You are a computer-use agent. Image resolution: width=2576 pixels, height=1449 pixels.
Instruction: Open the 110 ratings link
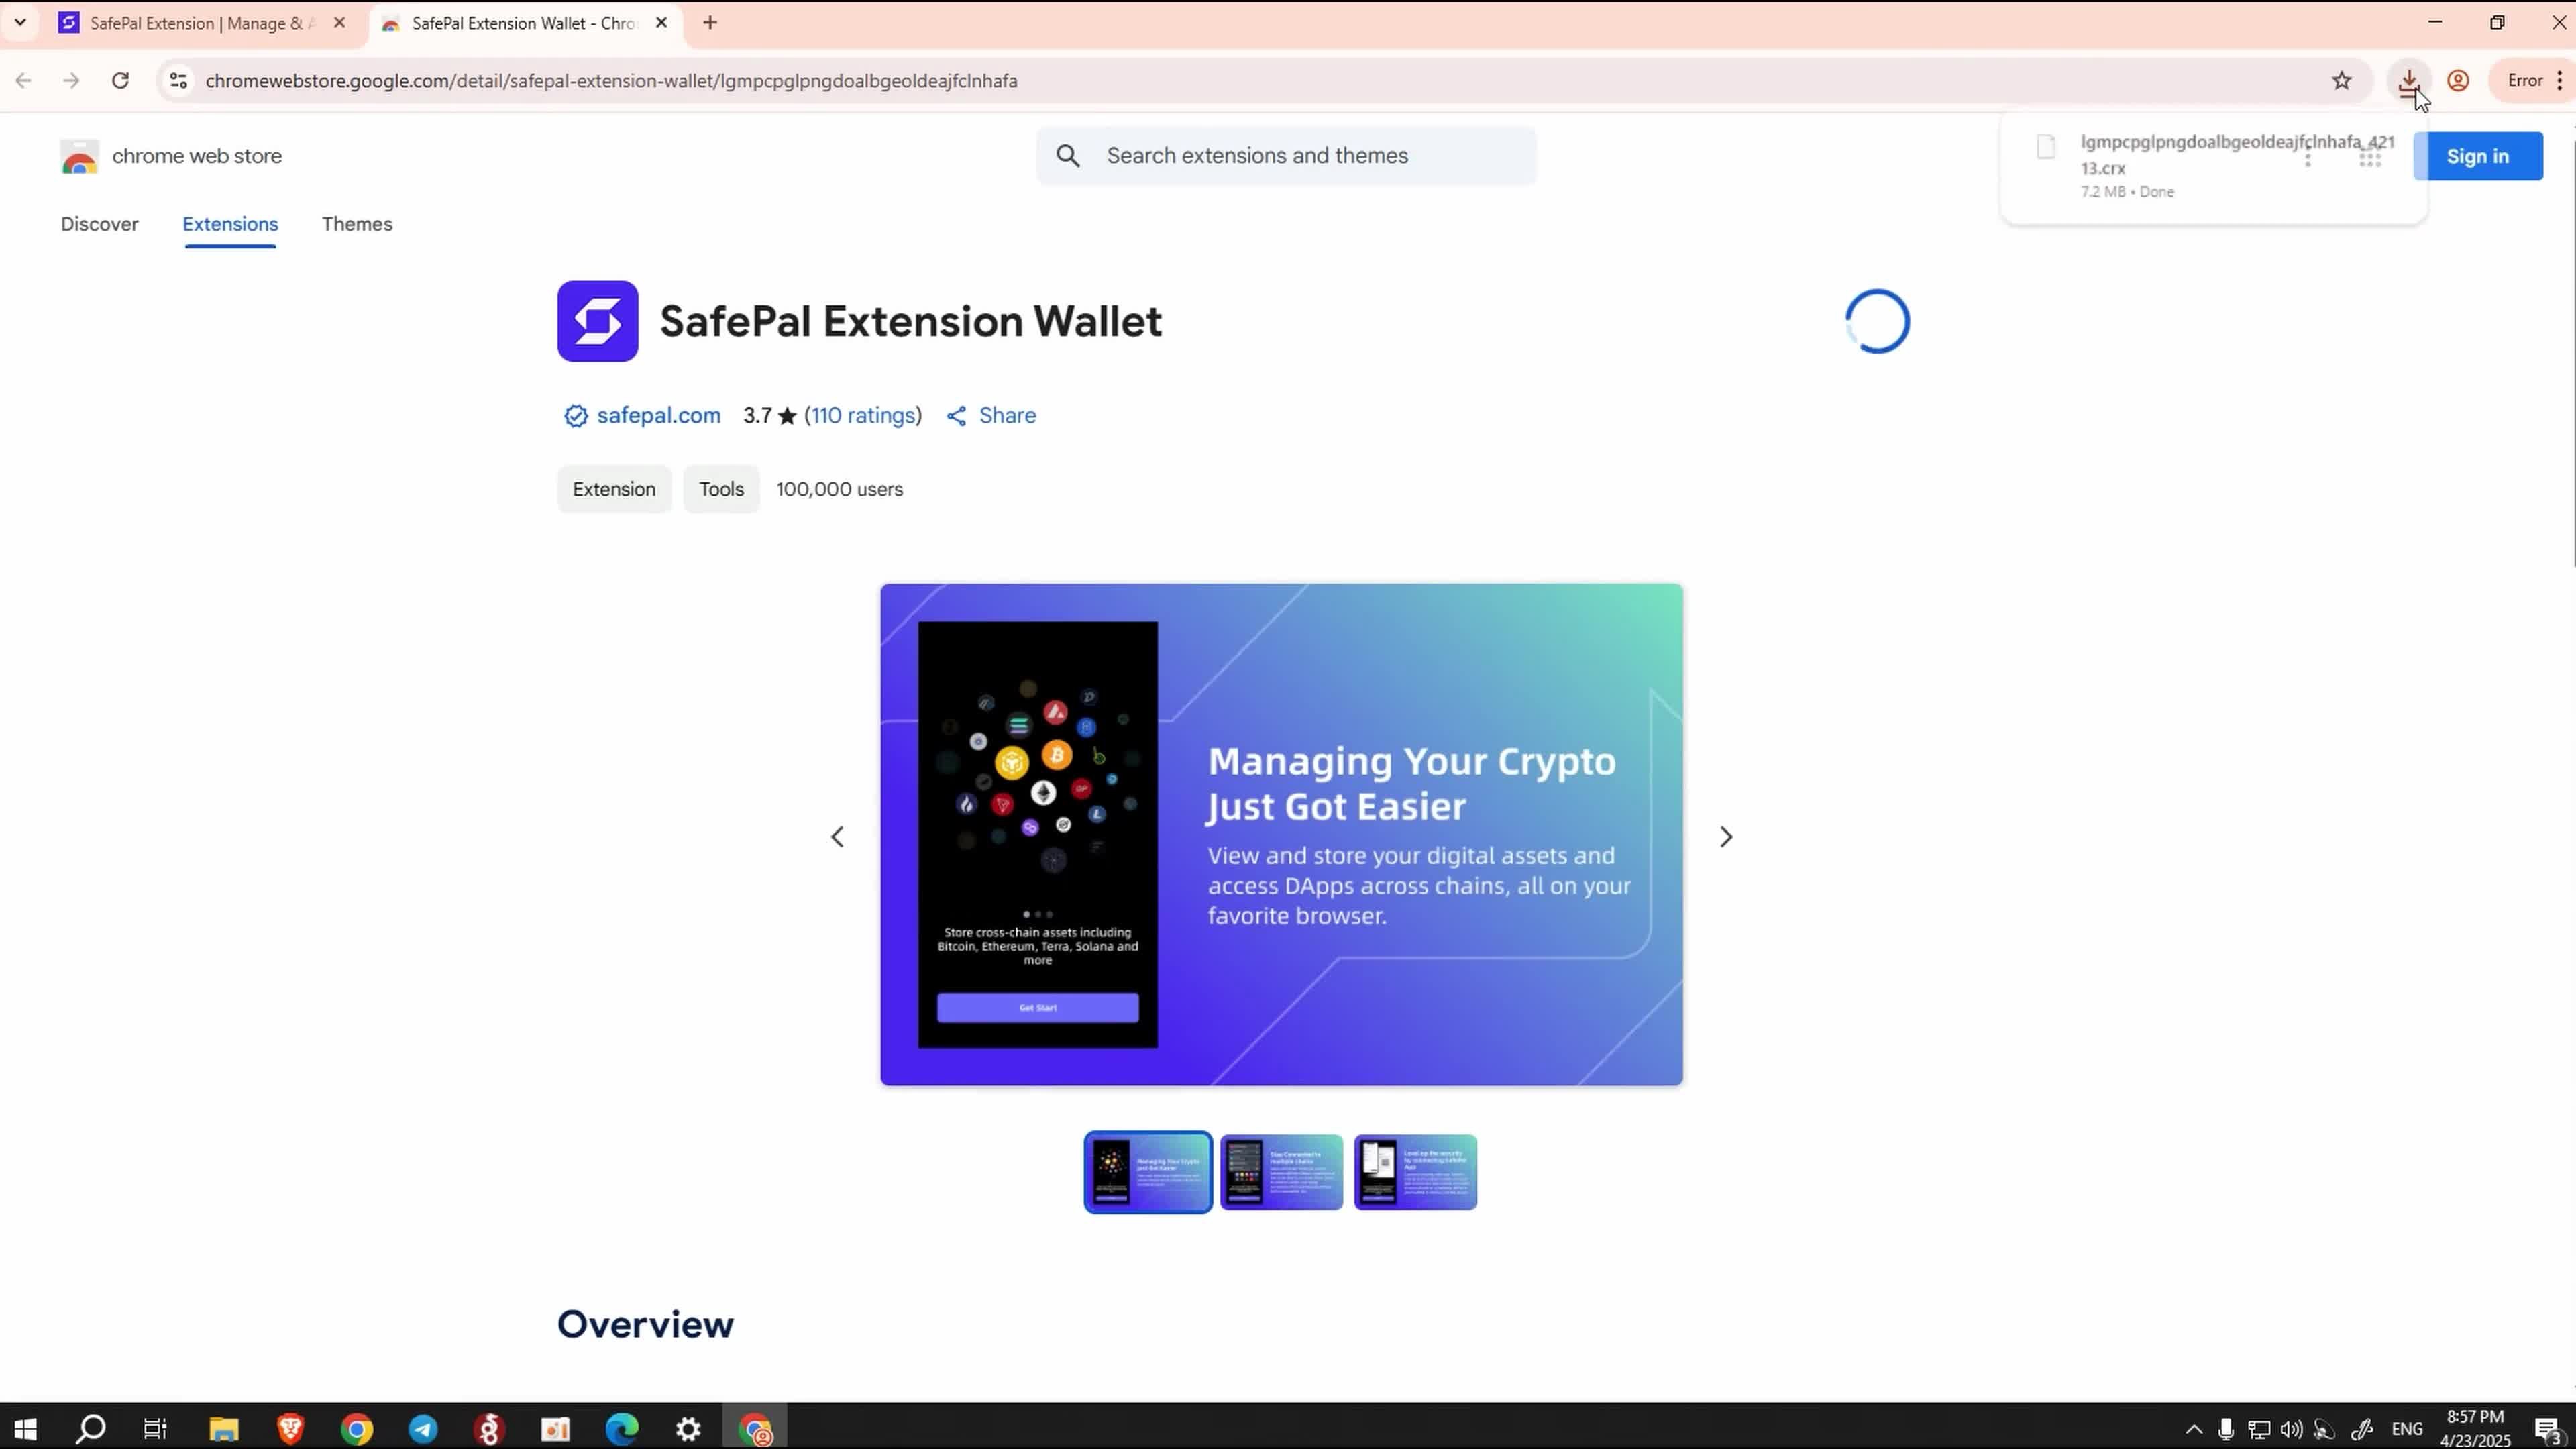click(x=863, y=415)
